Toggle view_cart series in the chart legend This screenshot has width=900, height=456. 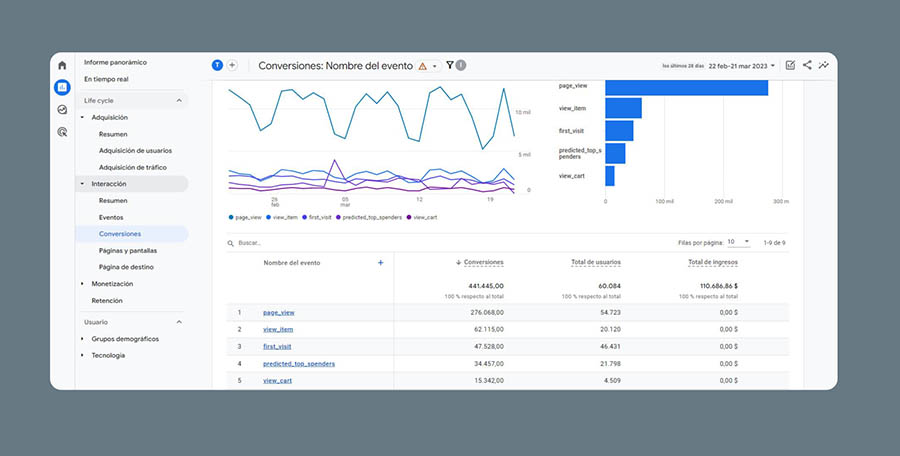pyautogui.click(x=424, y=217)
